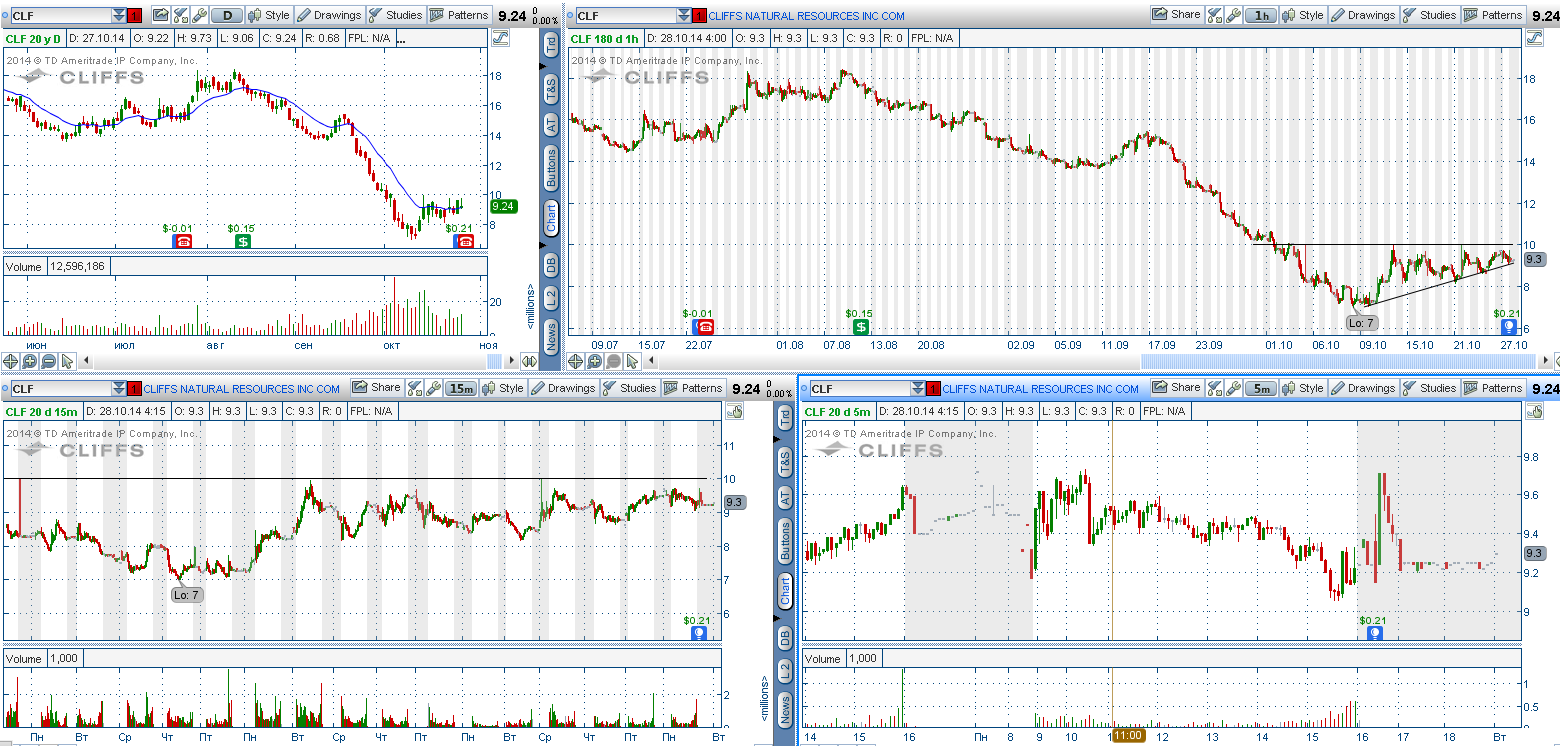Open Studies menu on 1h chart
Viewport: 1560px width, 746px height.
(x=1430, y=15)
